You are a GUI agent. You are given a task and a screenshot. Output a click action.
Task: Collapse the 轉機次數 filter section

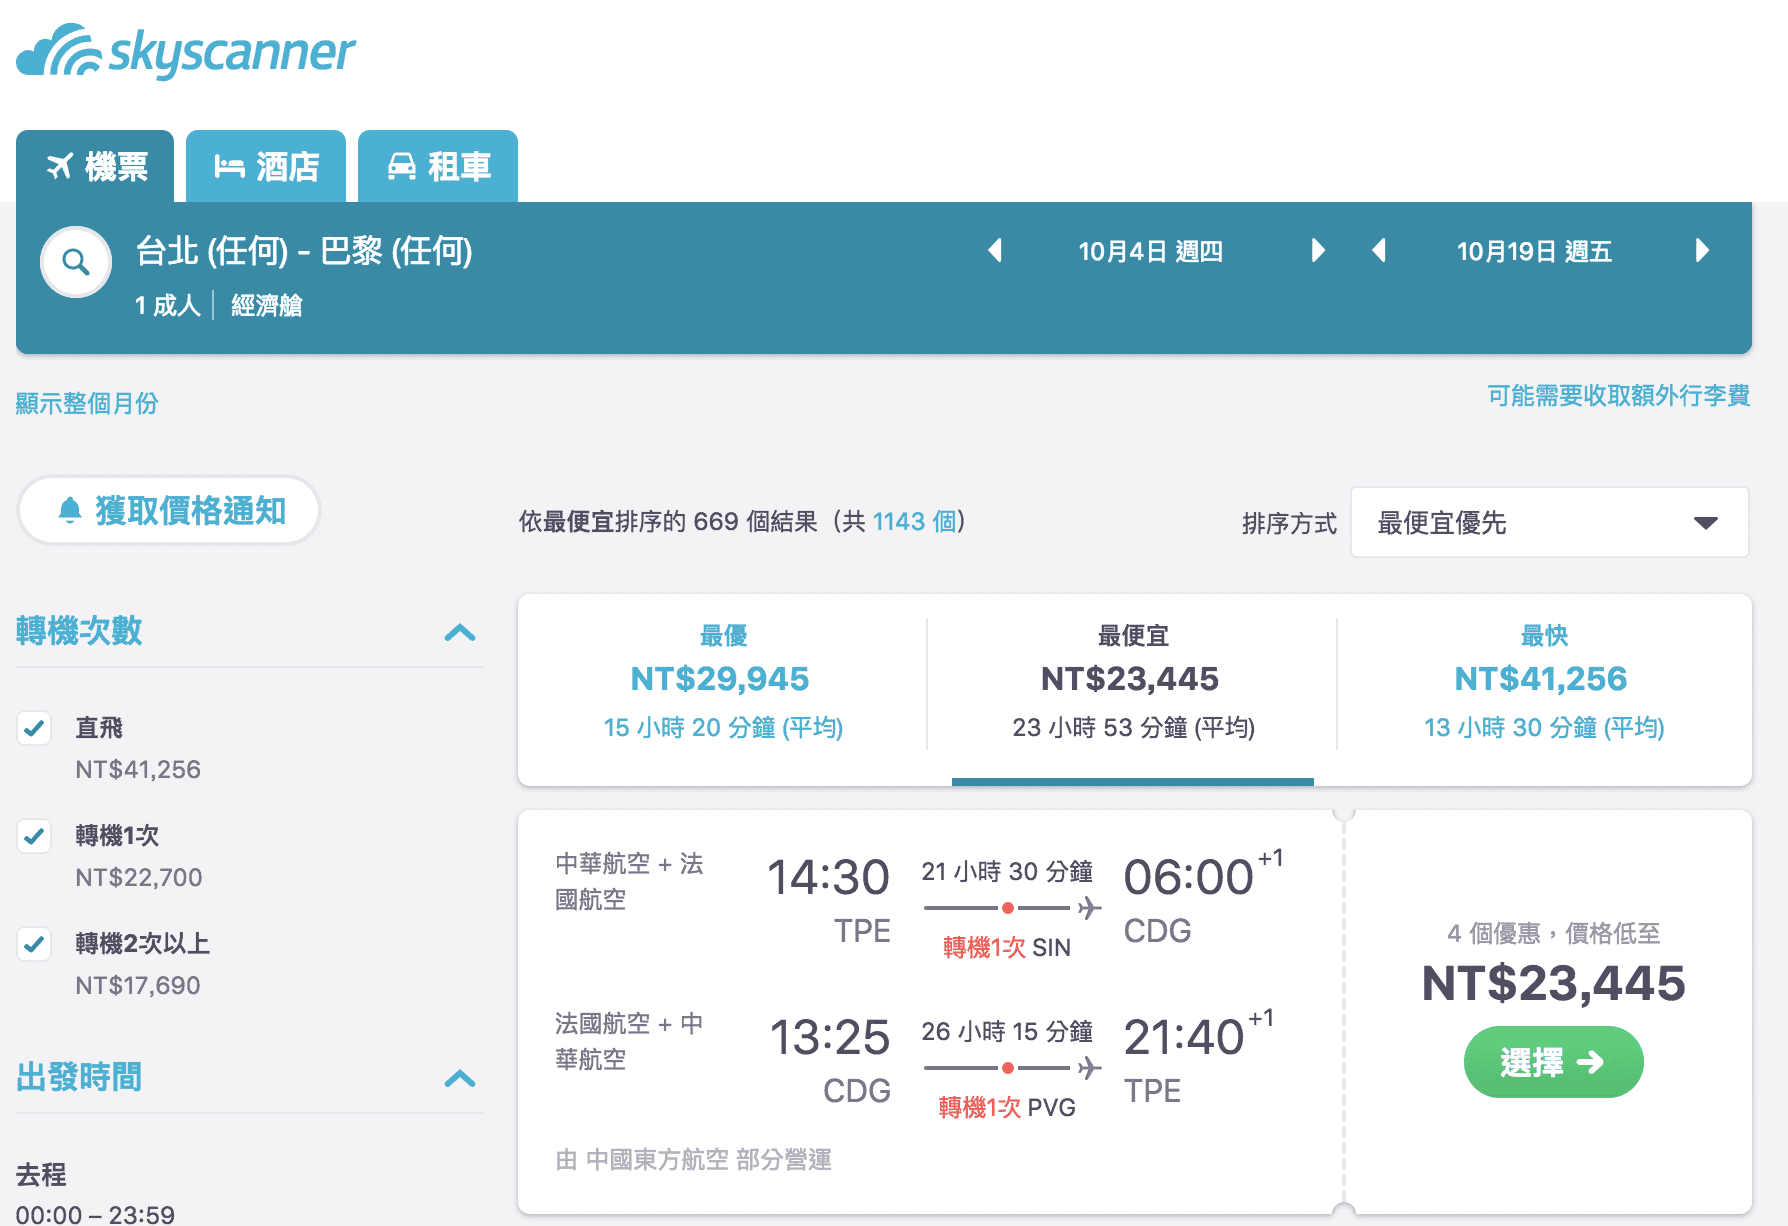coord(460,632)
